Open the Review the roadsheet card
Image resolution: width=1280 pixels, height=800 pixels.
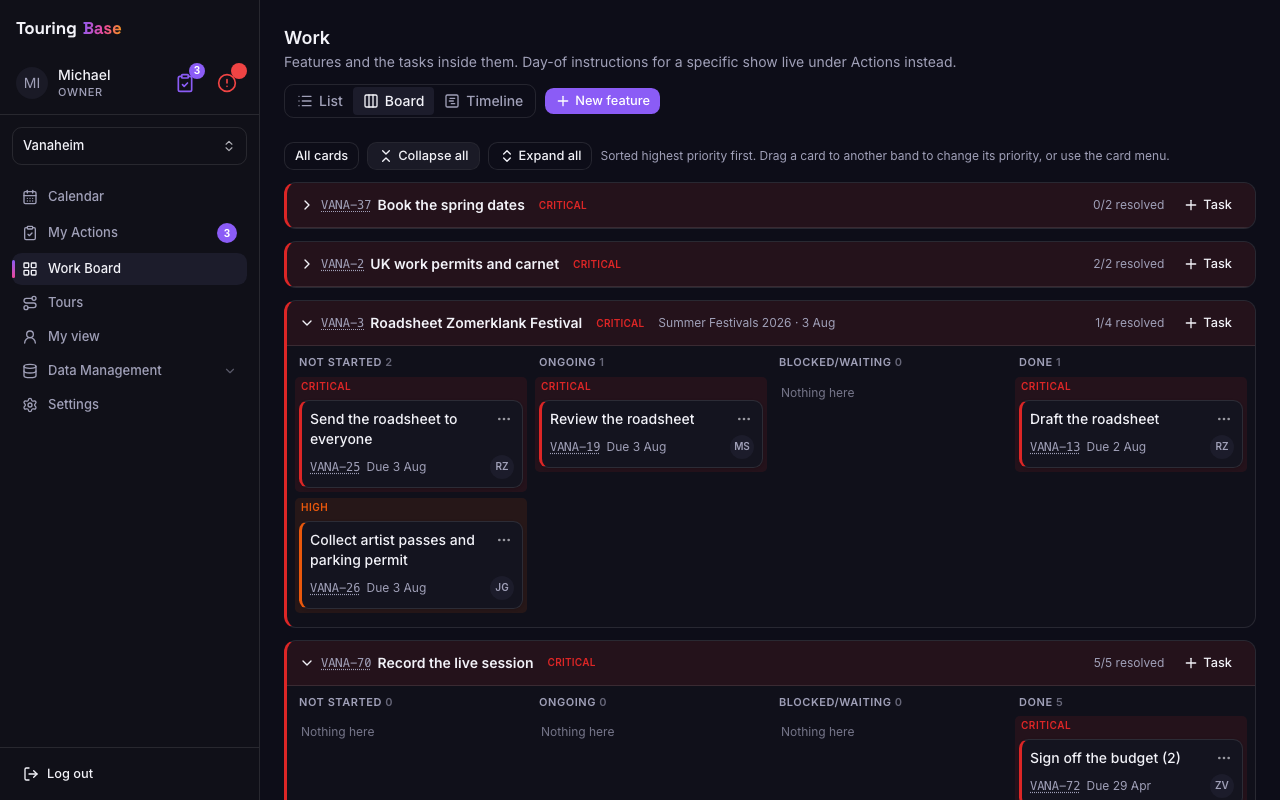coord(651,434)
